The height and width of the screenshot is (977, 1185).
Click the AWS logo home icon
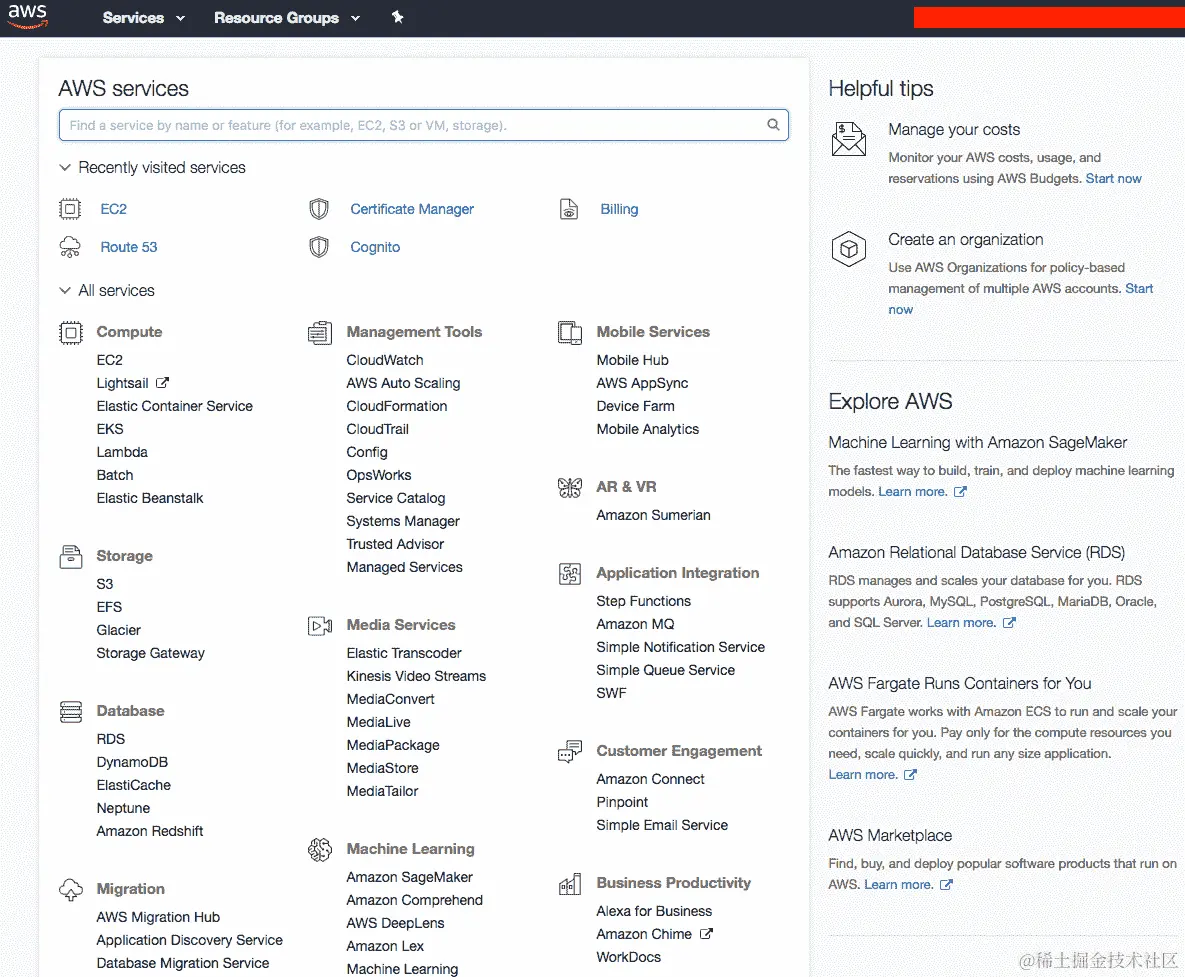click(x=28, y=16)
